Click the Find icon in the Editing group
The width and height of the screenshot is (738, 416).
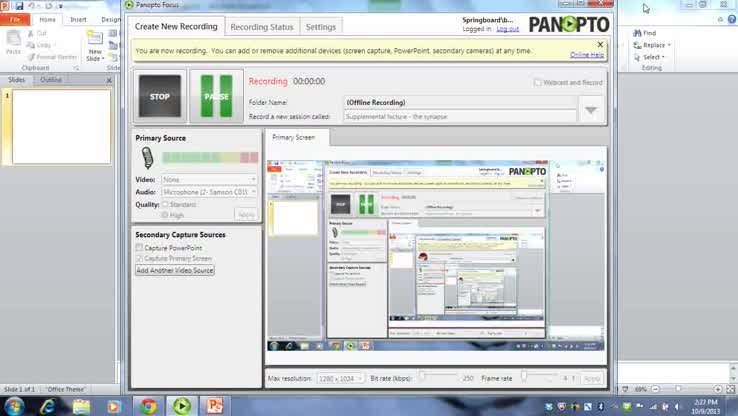[x=637, y=33]
